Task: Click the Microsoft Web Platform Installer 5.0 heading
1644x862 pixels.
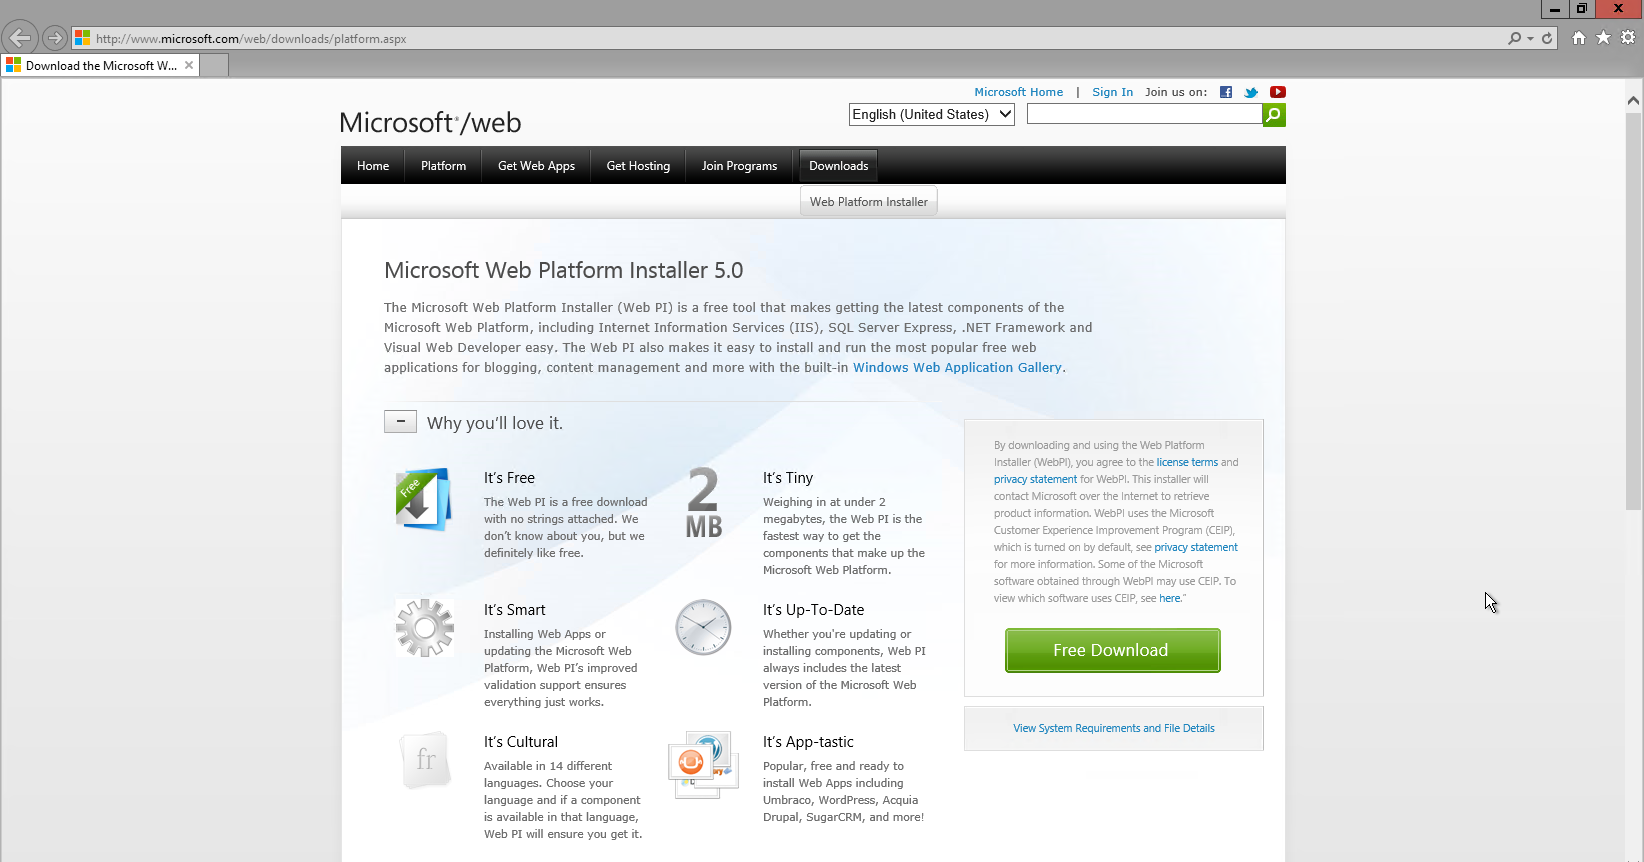Action: pyautogui.click(x=563, y=270)
